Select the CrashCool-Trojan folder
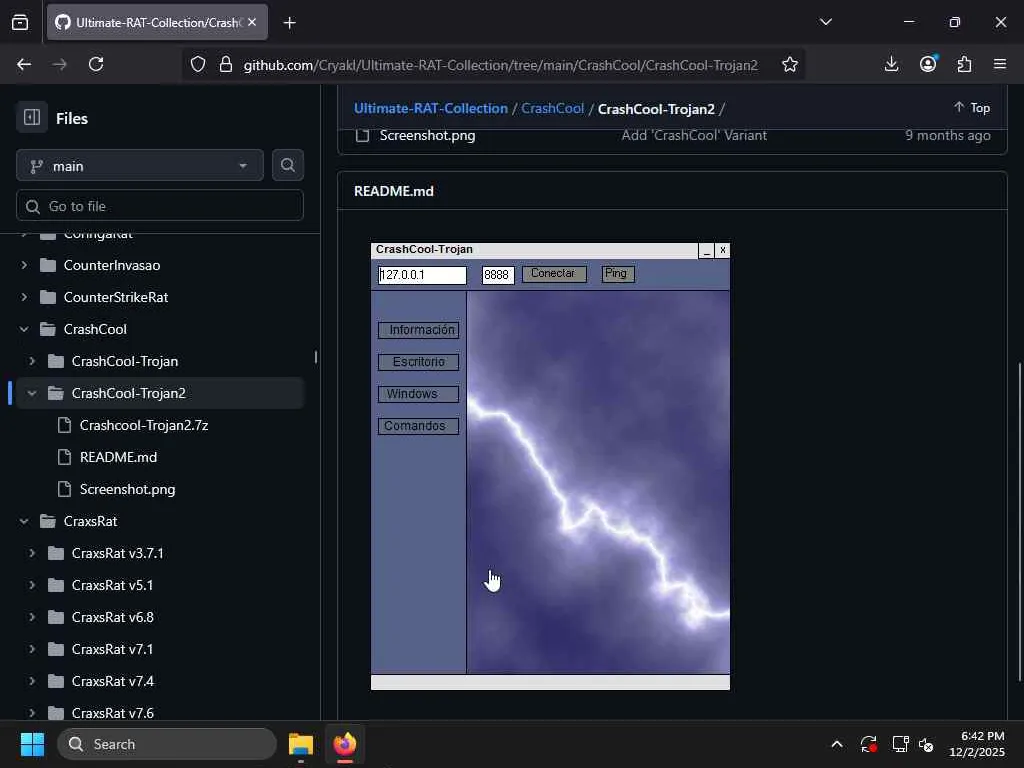Image resolution: width=1024 pixels, height=768 pixels. 125,361
